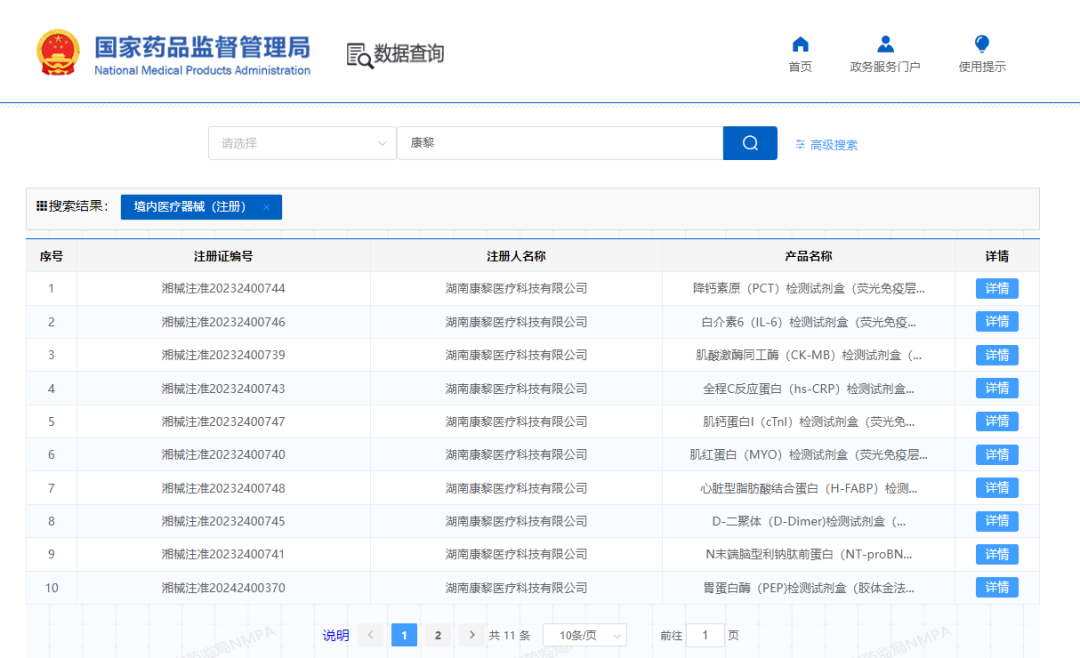Click the next page arrow

471,634
